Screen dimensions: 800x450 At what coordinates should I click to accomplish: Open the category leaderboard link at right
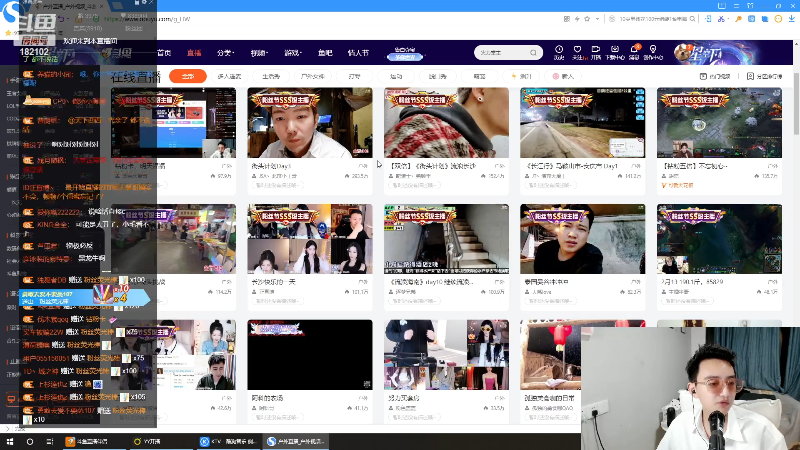tap(764, 76)
